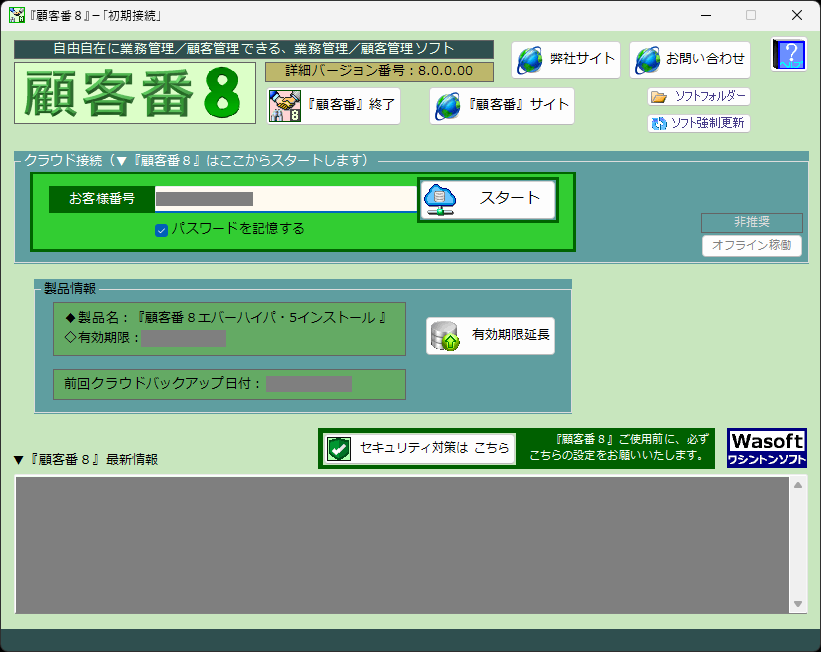Viewport: 821px width, 652px height.
Task: Click the cloud server icon on スタート
Action: coord(440,200)
